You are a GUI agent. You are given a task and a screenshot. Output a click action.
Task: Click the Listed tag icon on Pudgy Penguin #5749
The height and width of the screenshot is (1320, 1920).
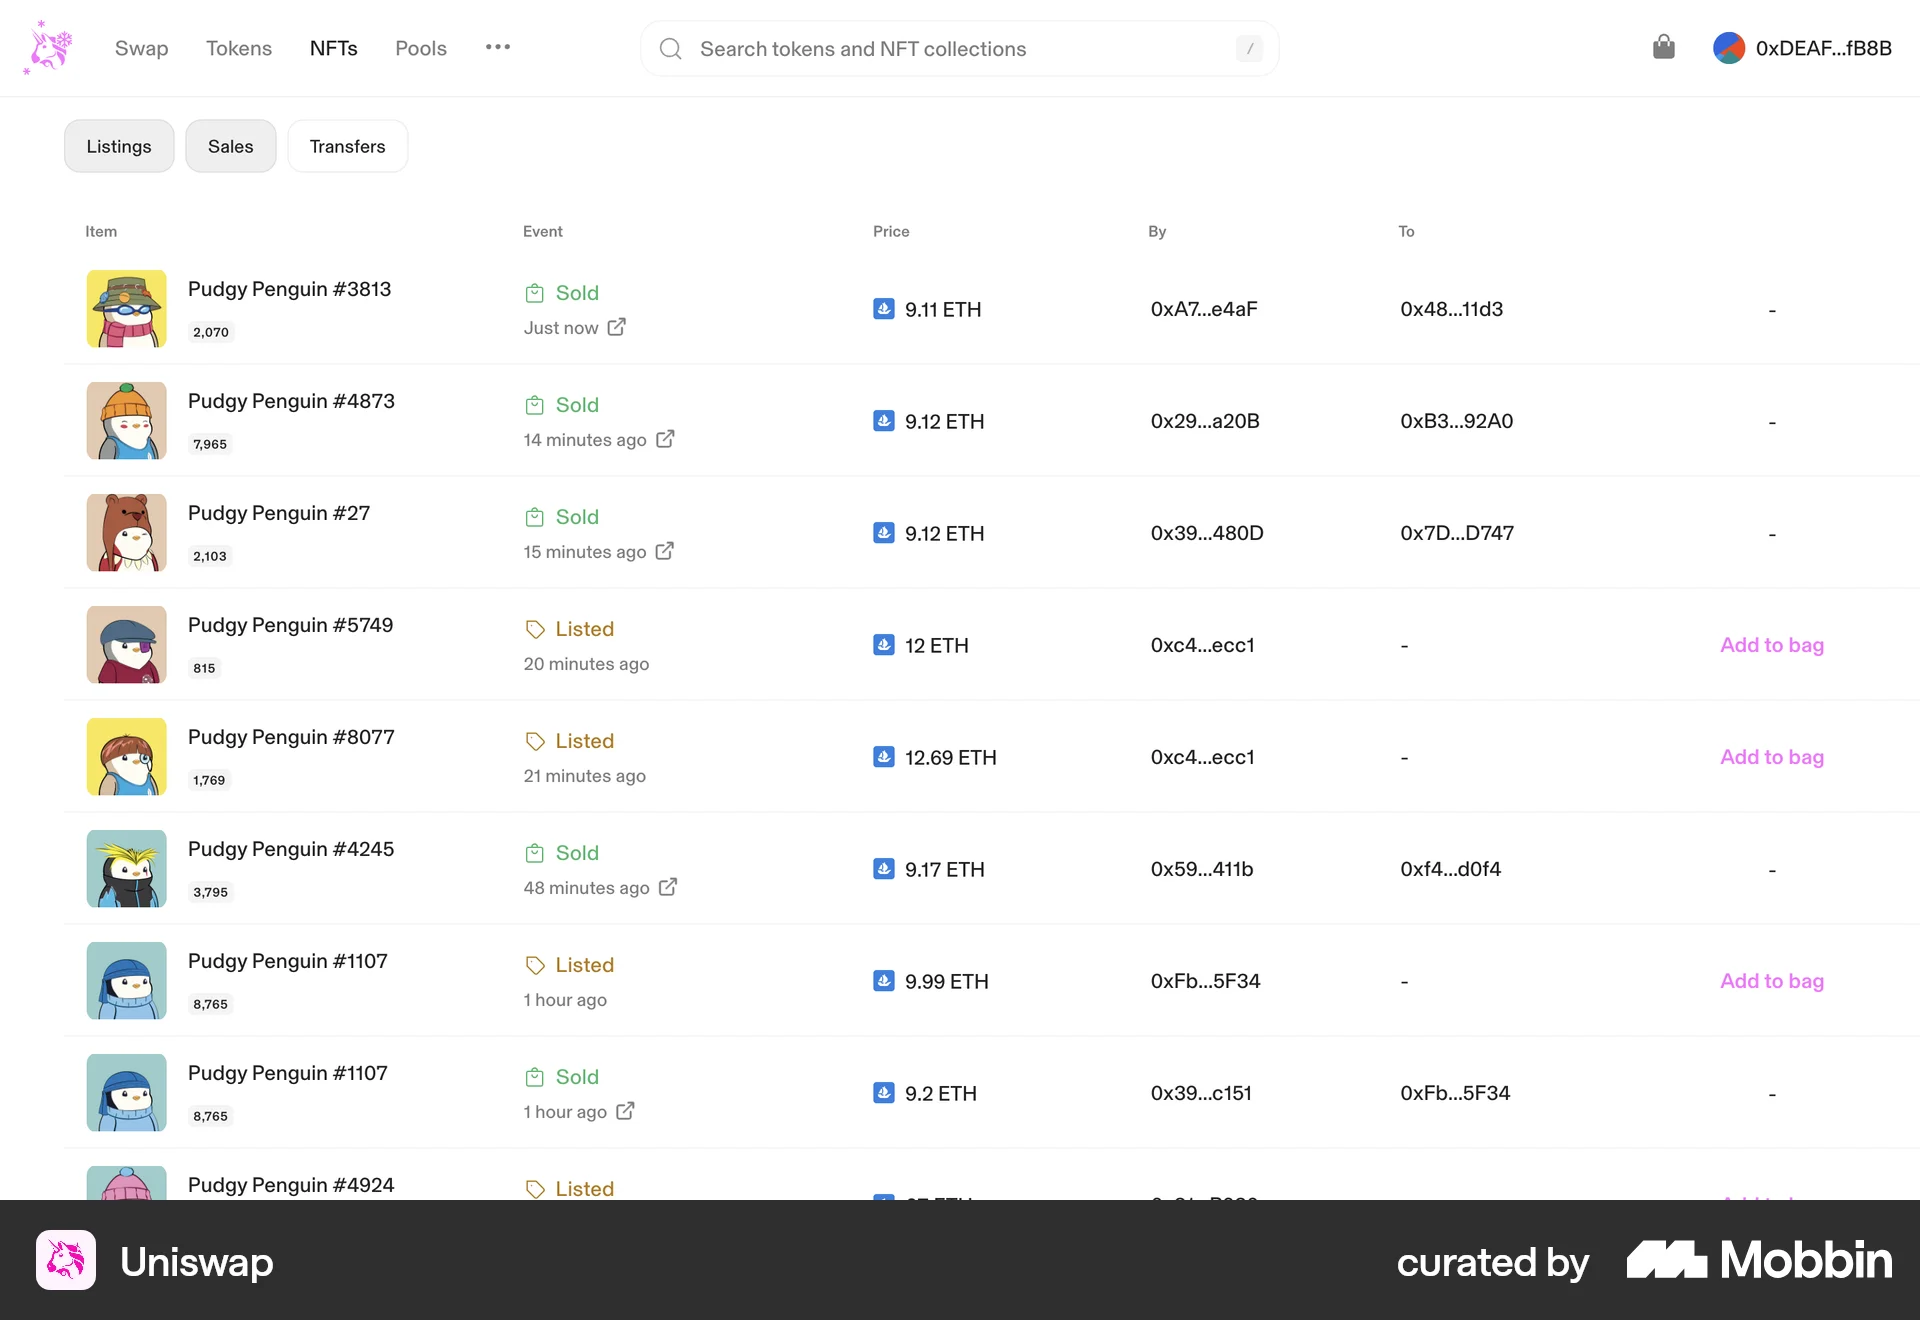point(534,628)
